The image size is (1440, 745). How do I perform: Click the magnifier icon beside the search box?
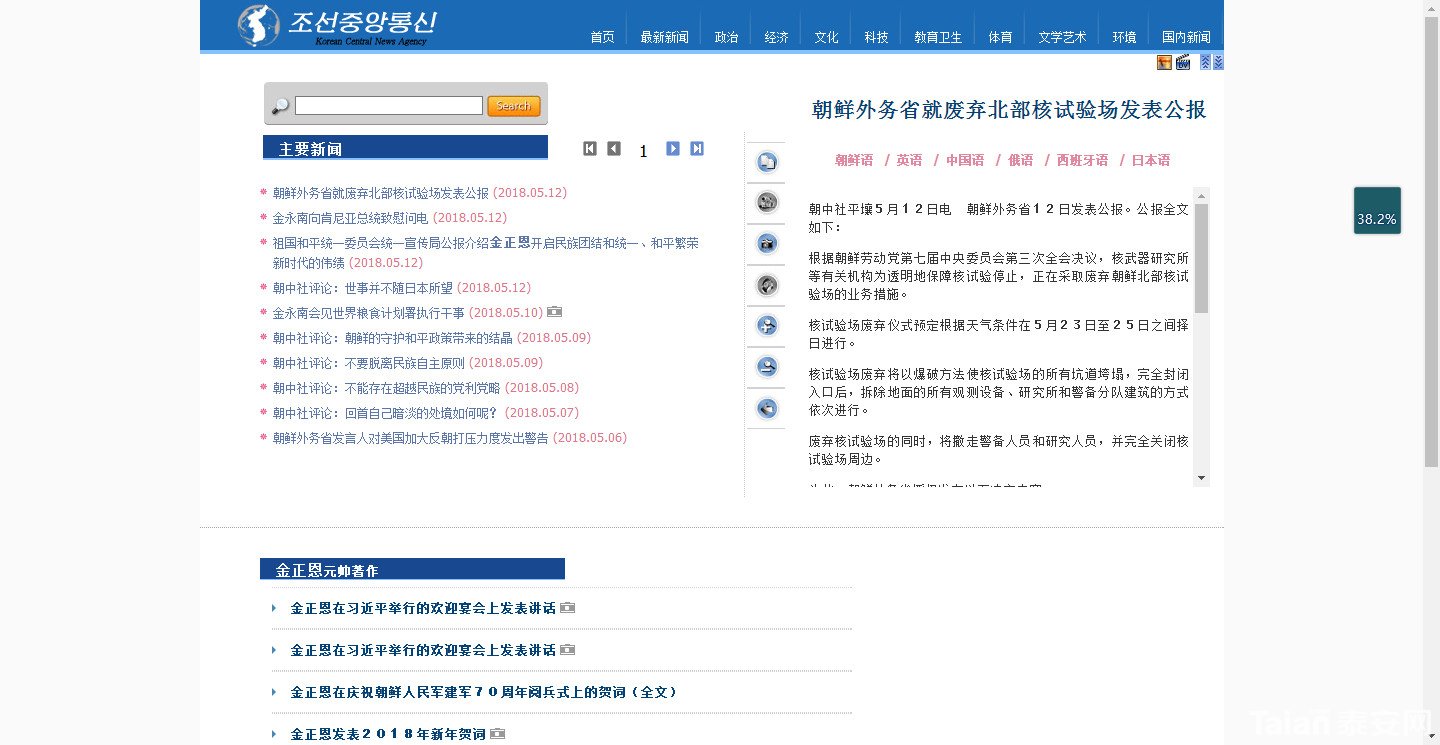point(280,106)
